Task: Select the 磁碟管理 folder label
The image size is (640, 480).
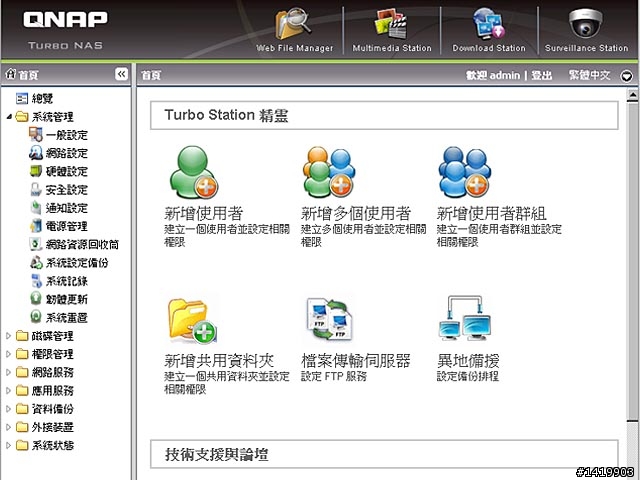Action: 53,336
